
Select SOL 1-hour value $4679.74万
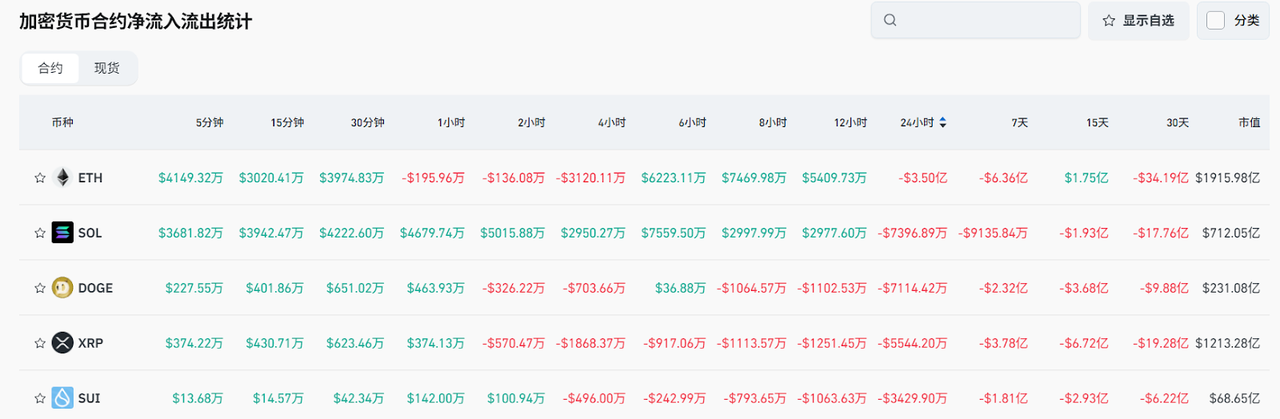tap(432, 233)
